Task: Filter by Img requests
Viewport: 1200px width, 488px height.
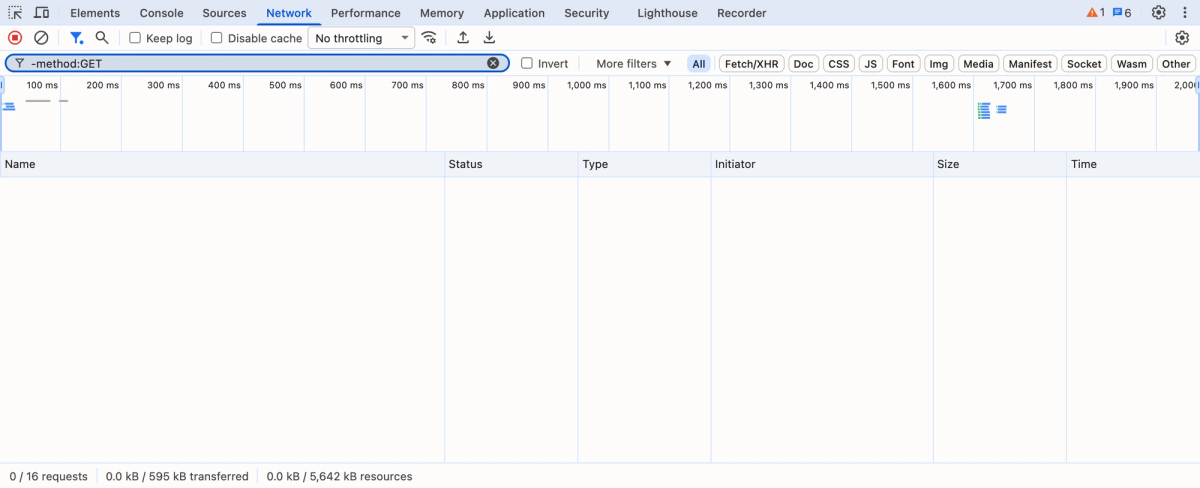Action: click(938, 63)
